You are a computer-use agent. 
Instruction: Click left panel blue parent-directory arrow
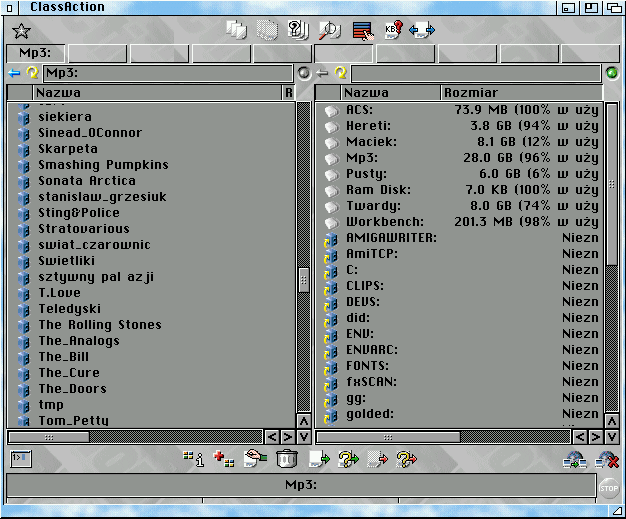(x=14, y=73)
